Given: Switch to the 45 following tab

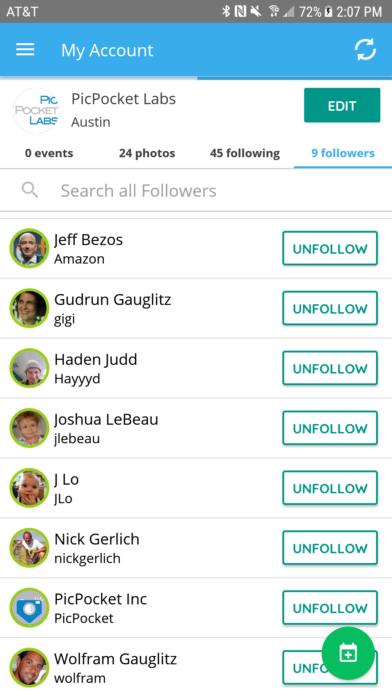Looking at the screenshot, I should (x=245, y=153).
